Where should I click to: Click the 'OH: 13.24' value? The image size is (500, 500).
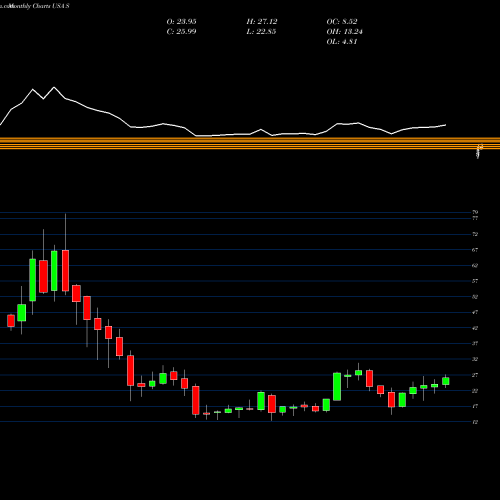click(344, 32)
